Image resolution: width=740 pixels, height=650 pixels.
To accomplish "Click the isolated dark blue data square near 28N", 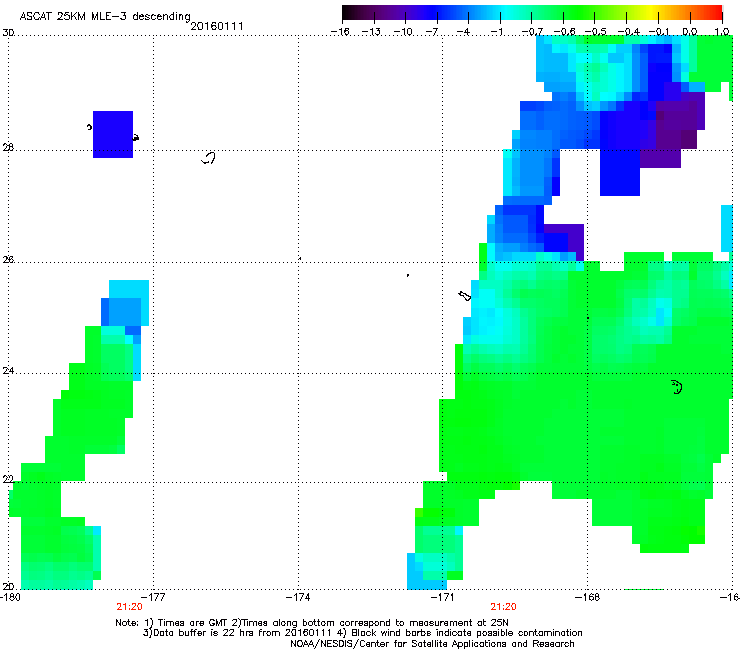I will (113, 135).
